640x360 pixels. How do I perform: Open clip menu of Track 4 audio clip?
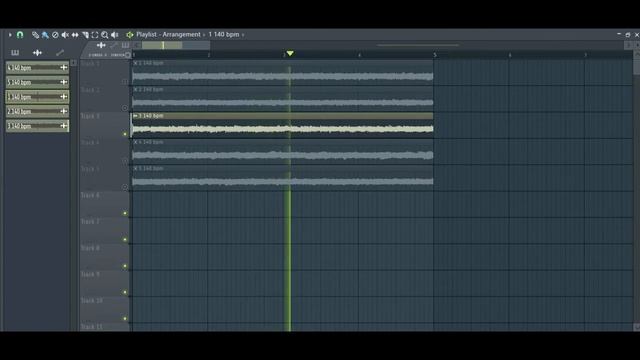[x=136, y=142]
